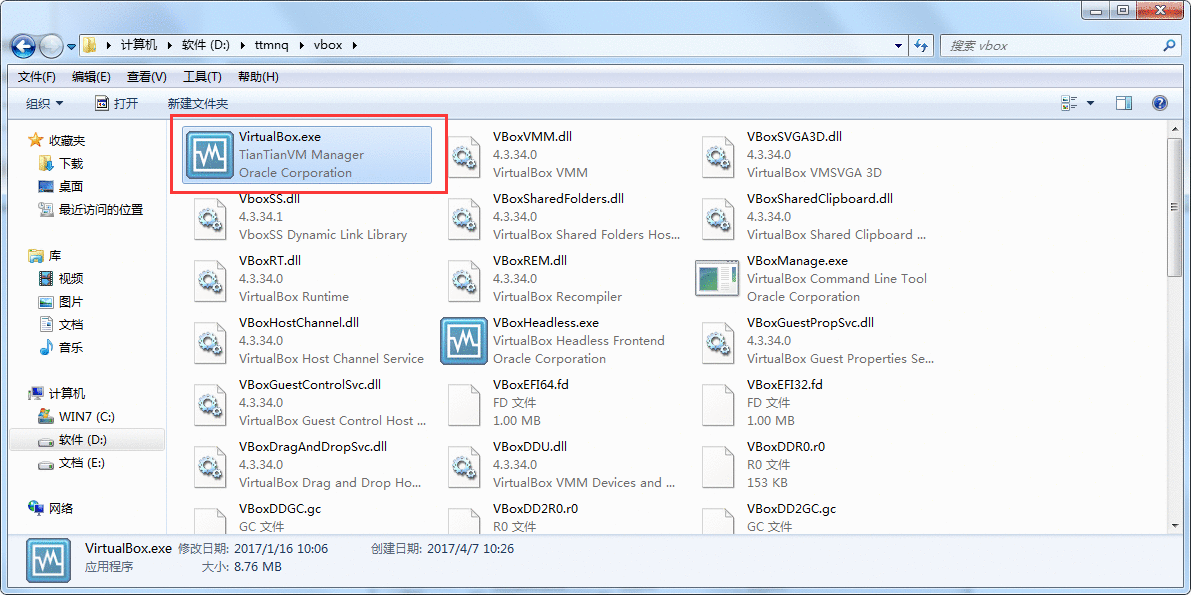The image size is (1191, 595).
Task: Select 软件 (D:) drive in sidebar
Action: (82, 440)
